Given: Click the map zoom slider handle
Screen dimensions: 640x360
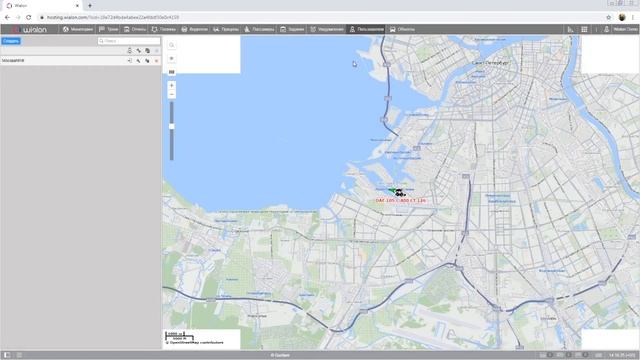Looking at the screenshot, I should click(172, 127).
